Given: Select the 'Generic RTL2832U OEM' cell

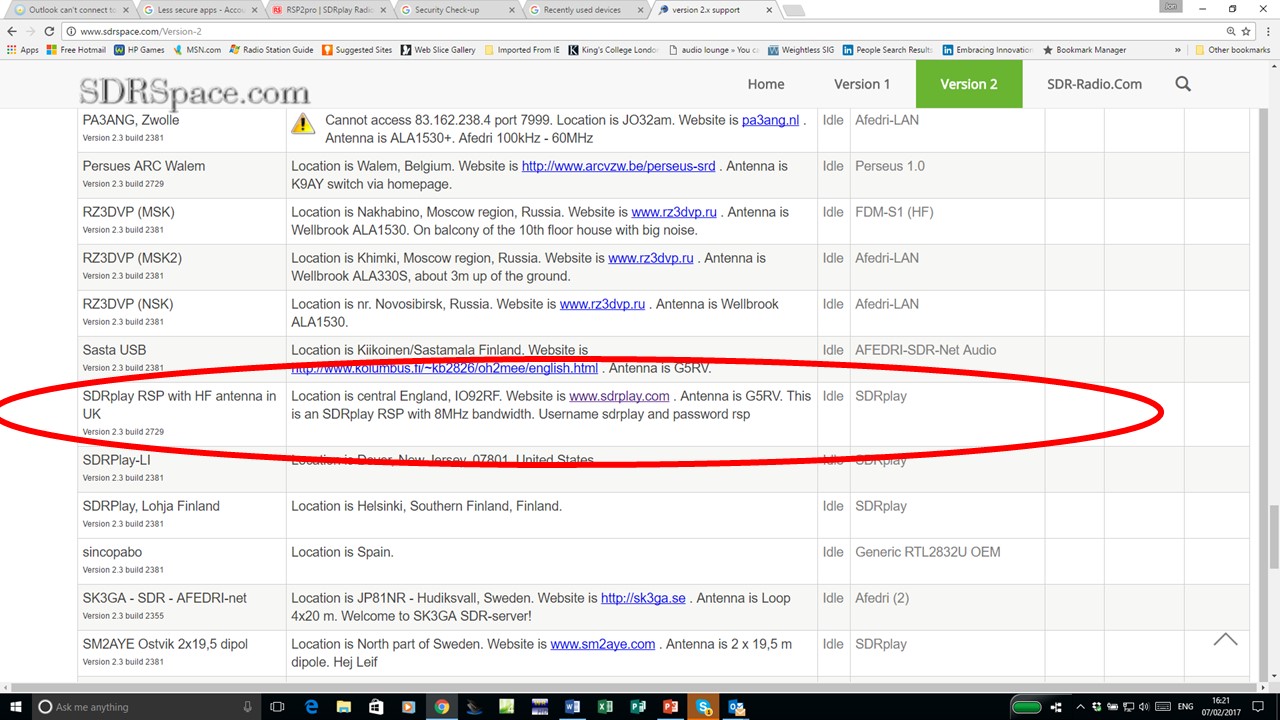Looking at the screenshot, I should tap(947, 561).
